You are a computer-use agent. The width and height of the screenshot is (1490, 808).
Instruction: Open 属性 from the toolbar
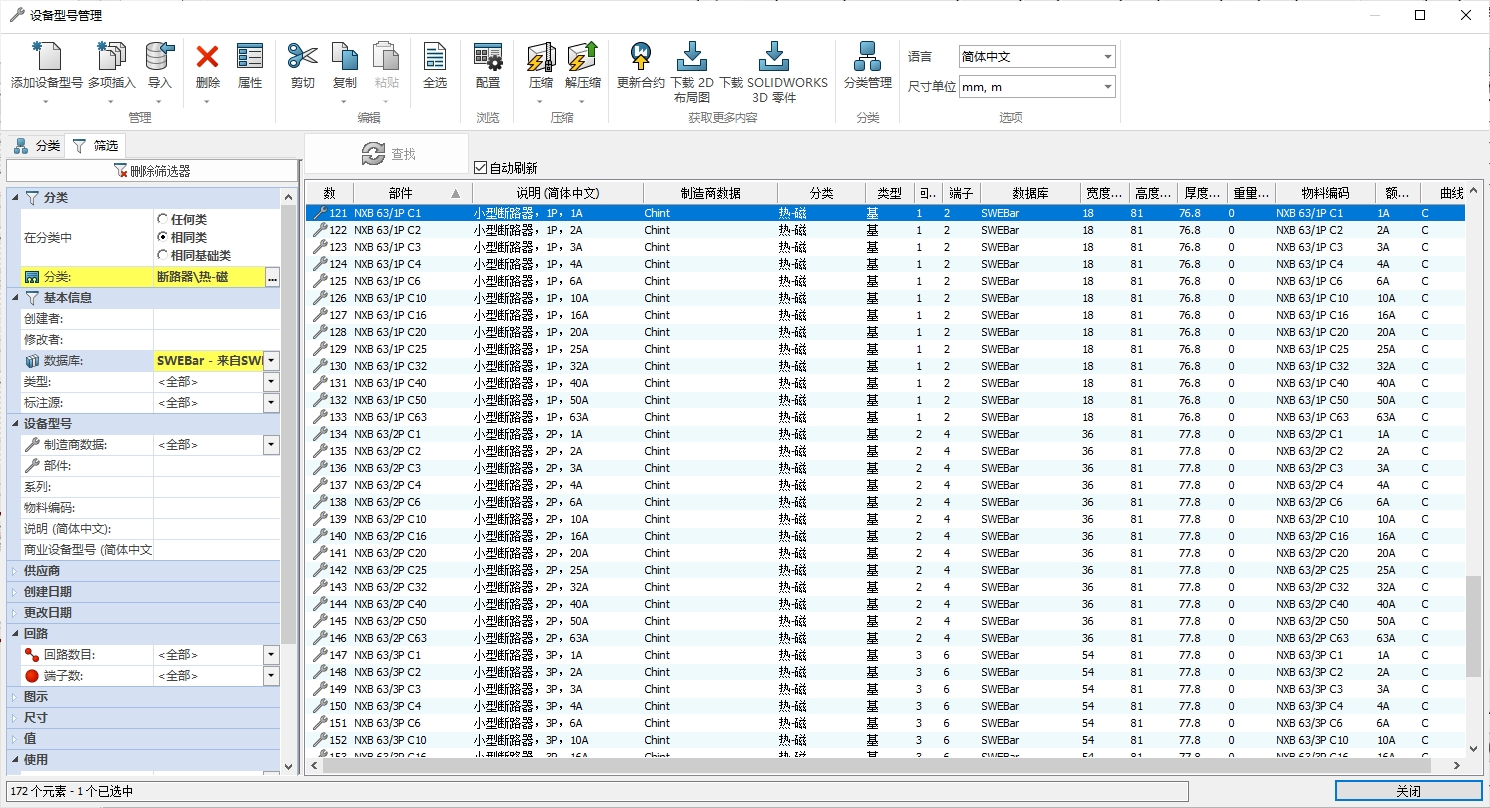249,58
